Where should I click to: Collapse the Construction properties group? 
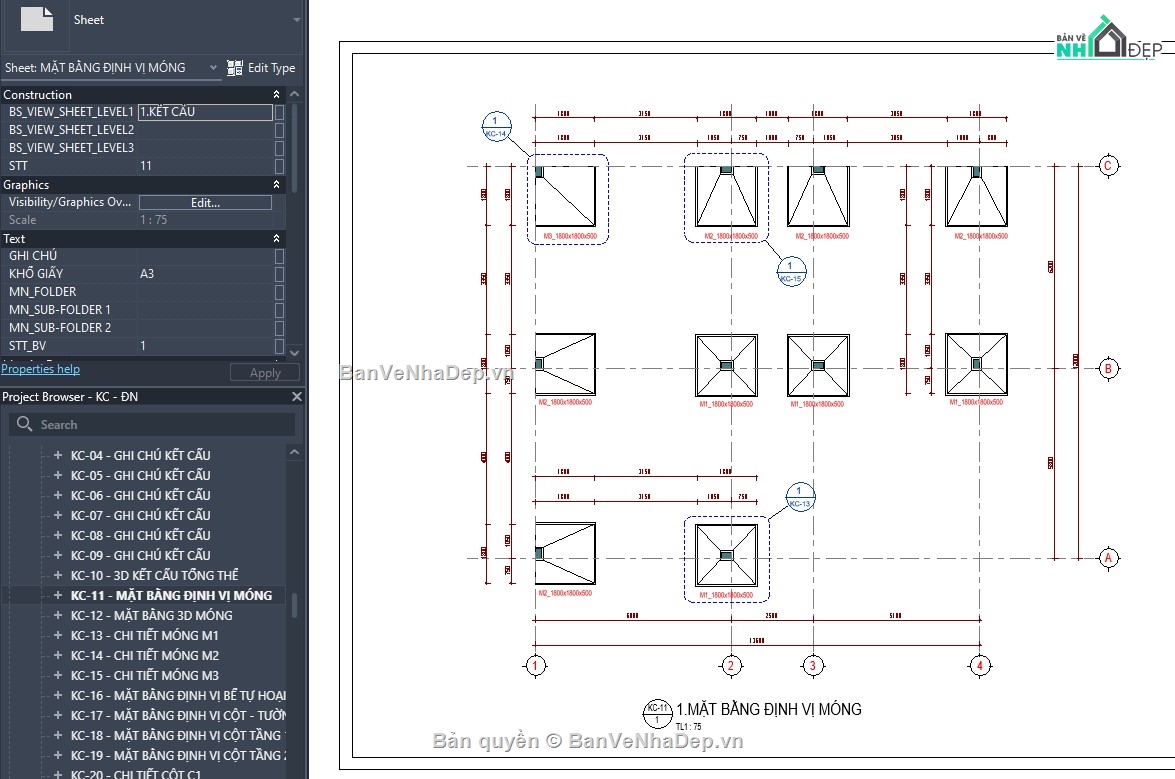[277, 94]
